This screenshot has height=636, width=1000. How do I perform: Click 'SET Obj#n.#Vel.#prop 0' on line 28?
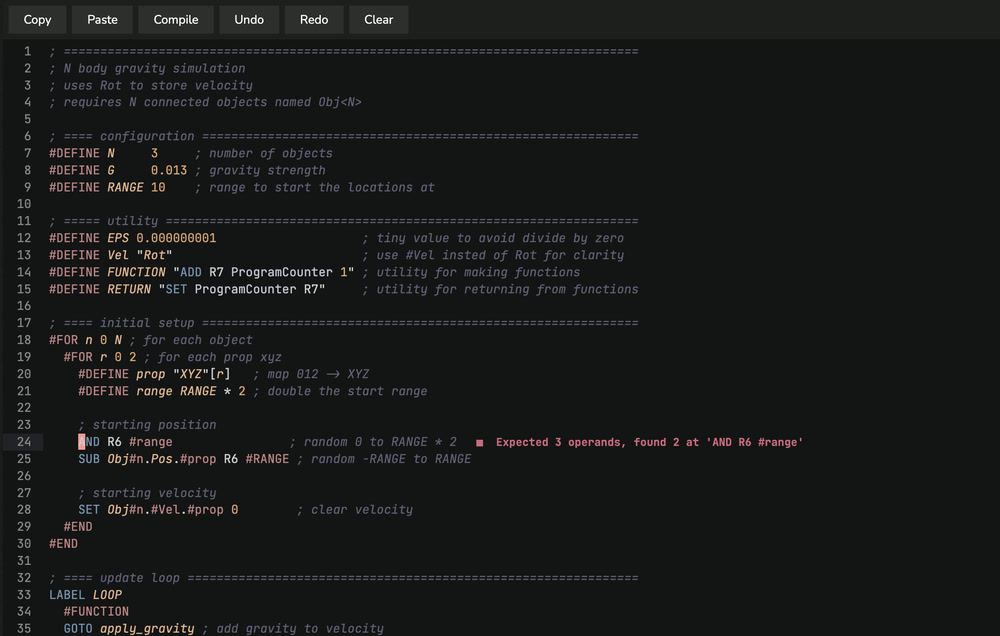pos(158,510)
